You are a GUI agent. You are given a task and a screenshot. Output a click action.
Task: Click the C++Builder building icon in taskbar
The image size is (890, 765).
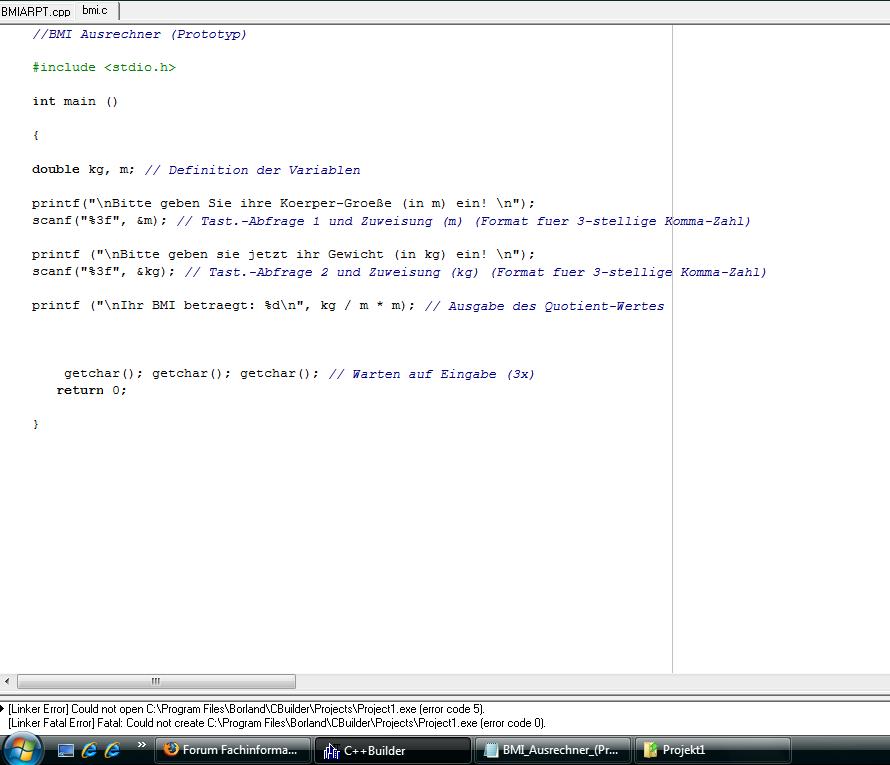point(331,751)
